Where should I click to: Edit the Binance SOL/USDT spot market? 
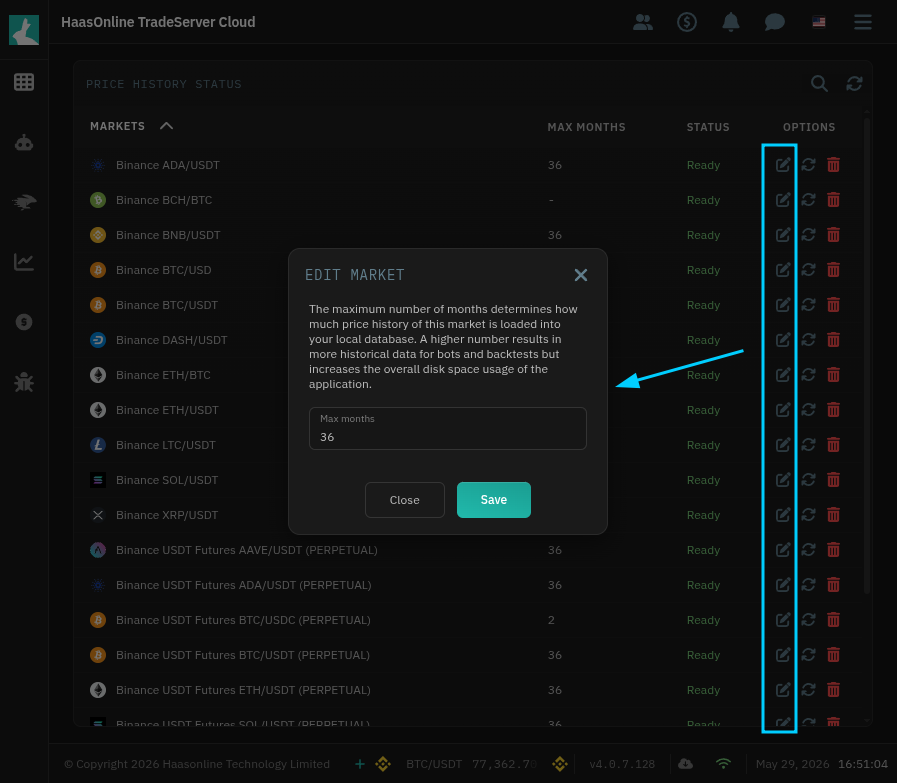(x=783, y=479)
